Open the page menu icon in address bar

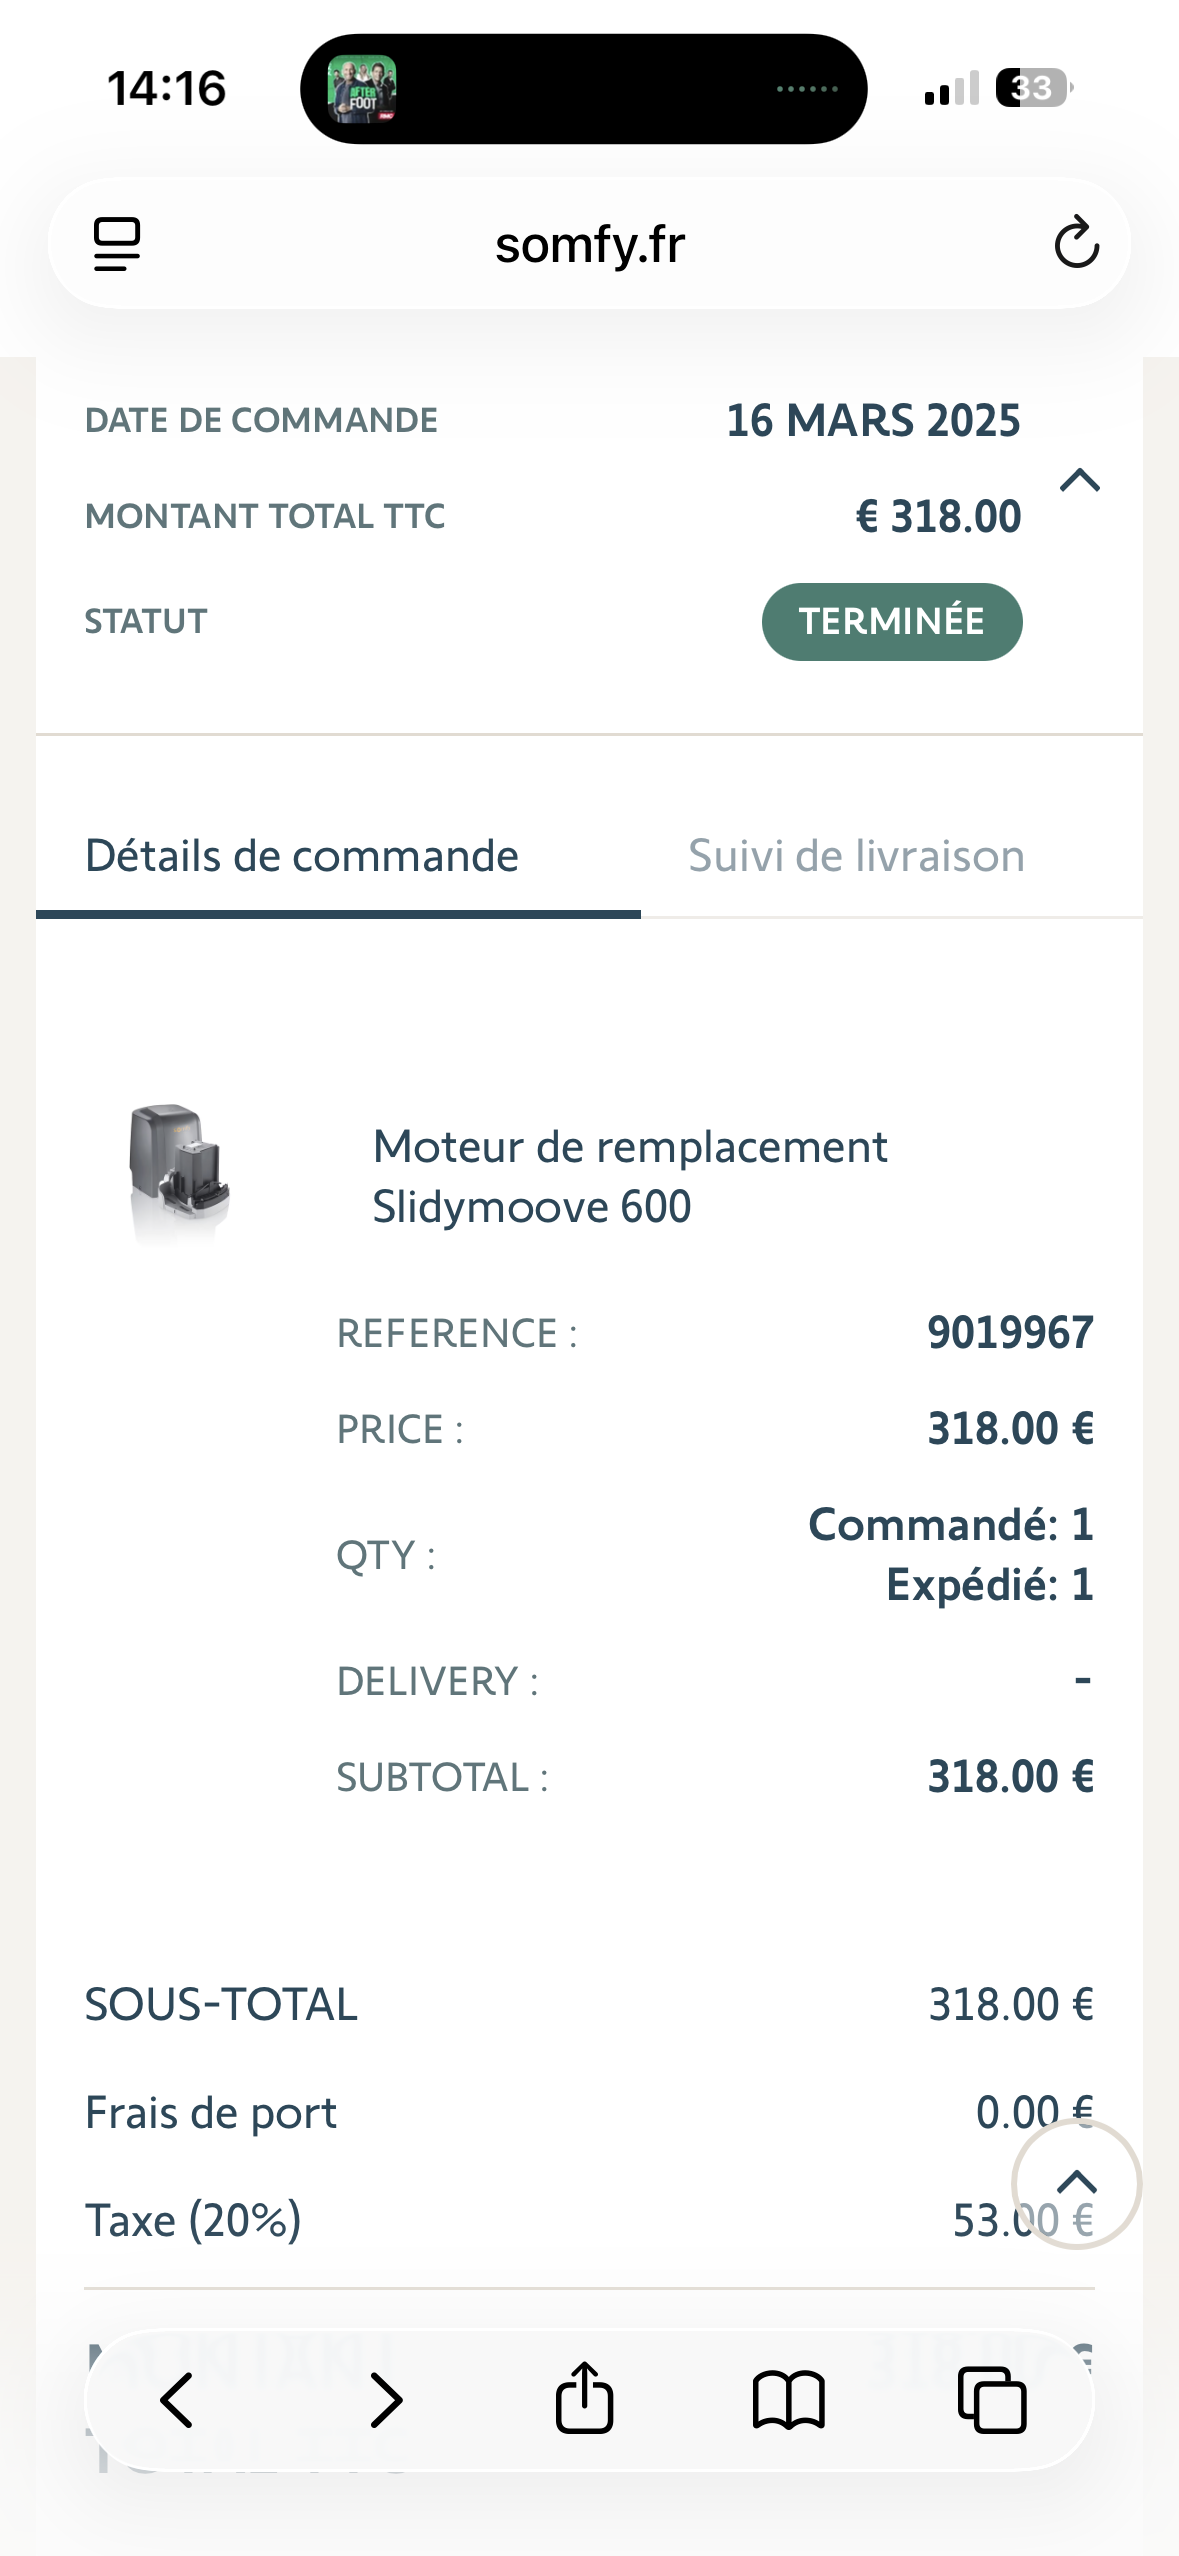pos(117,244)
